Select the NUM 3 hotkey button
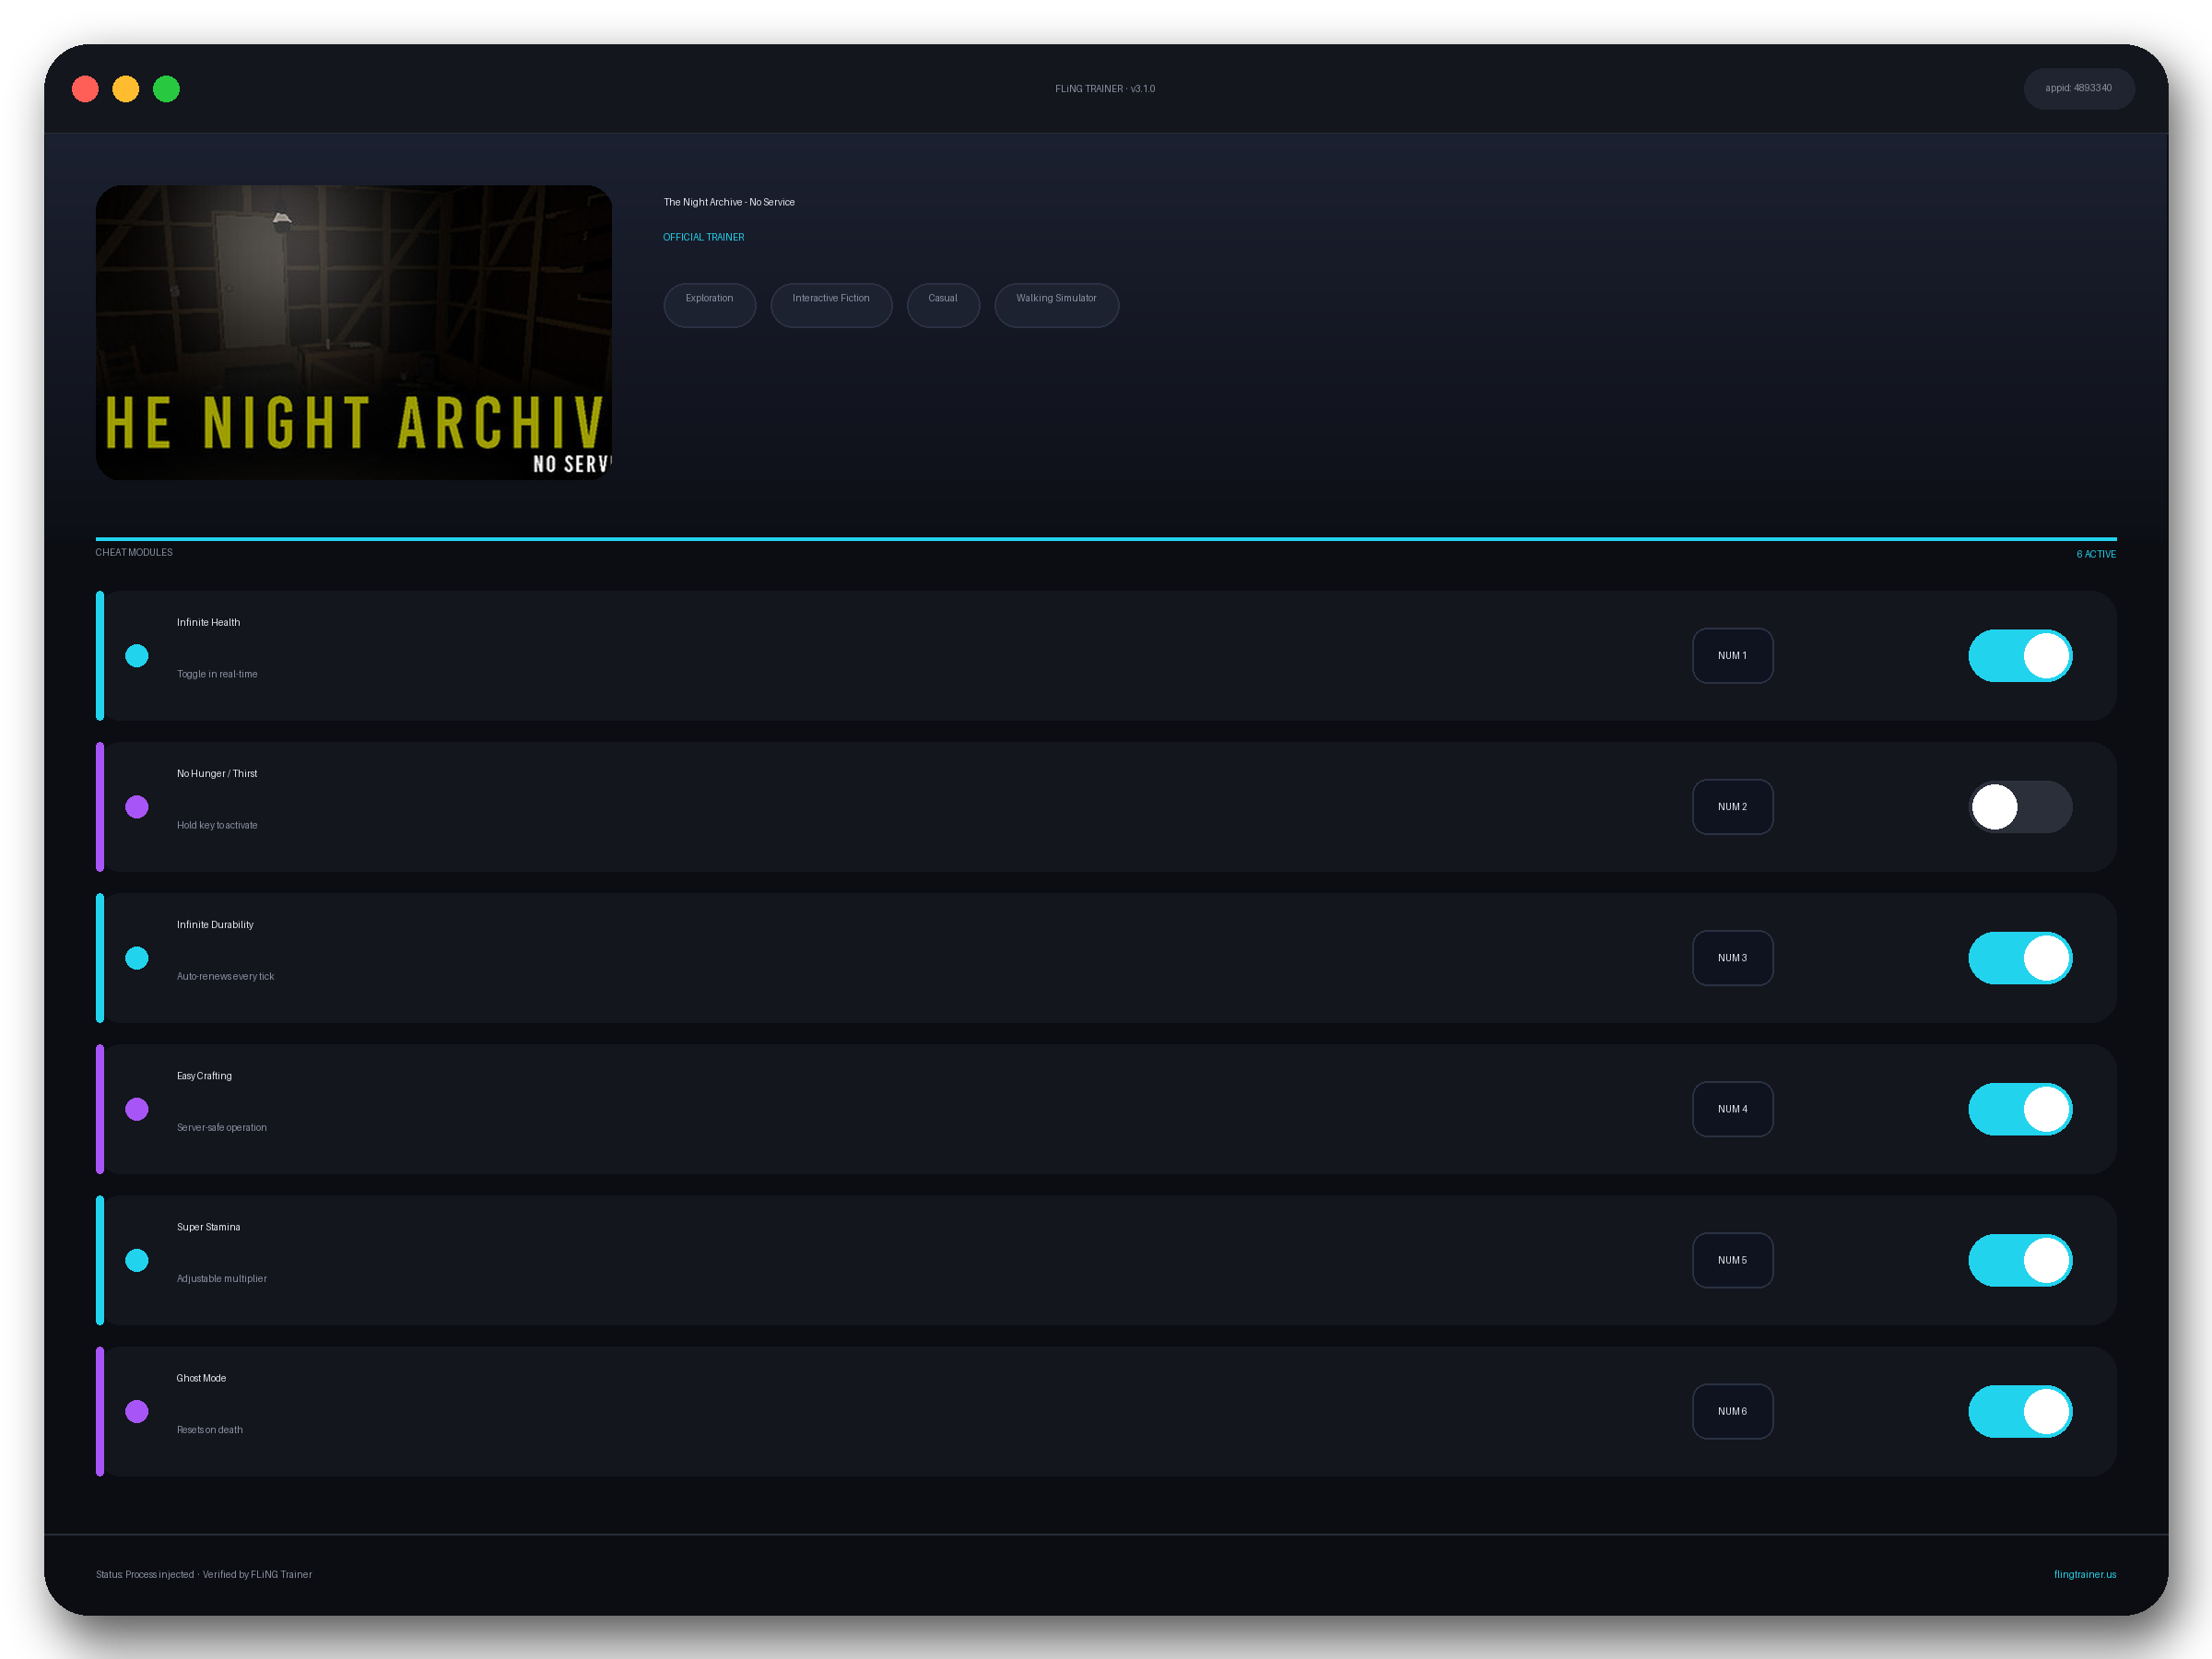The height and width of the screenshot is (1659, 2212). (1732, 958)
